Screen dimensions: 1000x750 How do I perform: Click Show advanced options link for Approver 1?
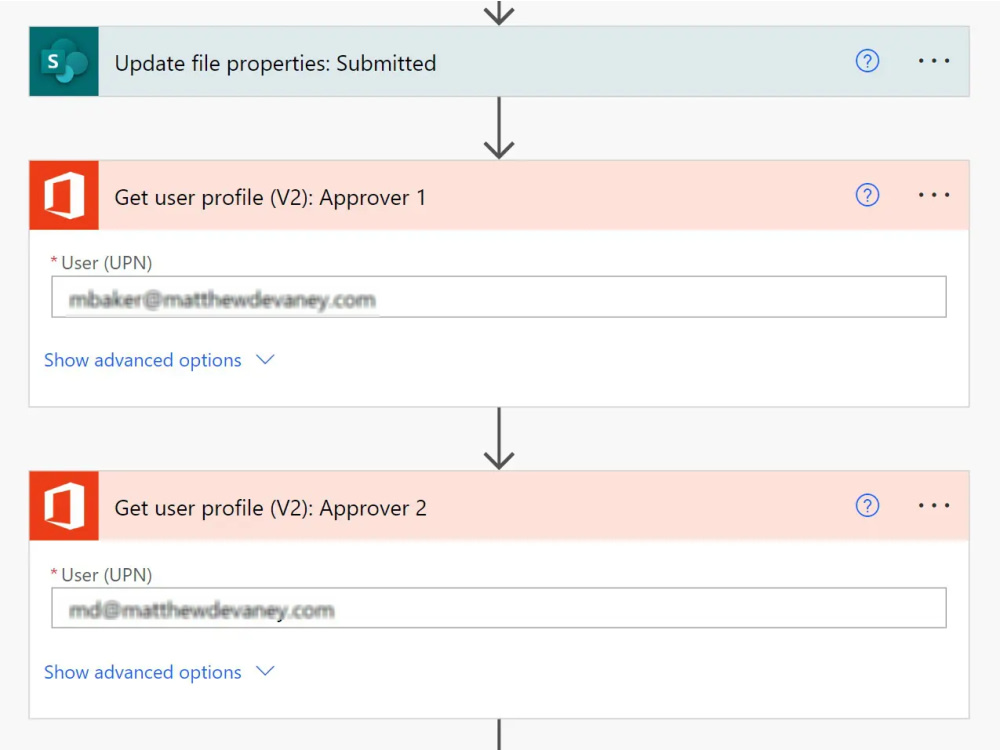[143, 360]
